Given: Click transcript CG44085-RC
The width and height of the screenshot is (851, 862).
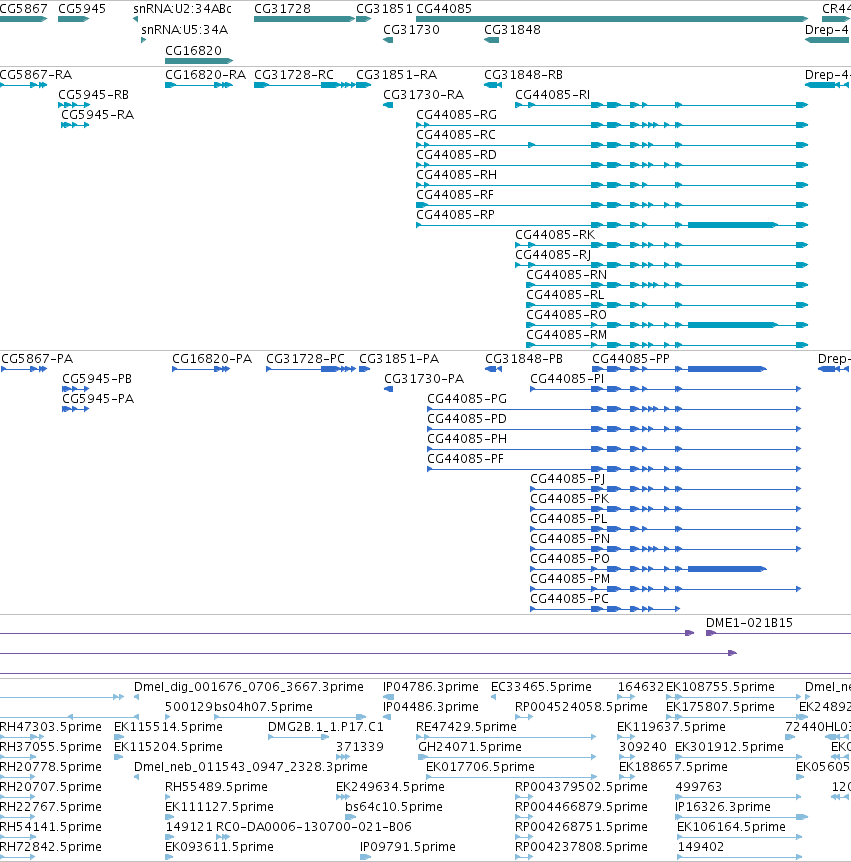Looking at the screenshot, I should coord(456,135).
